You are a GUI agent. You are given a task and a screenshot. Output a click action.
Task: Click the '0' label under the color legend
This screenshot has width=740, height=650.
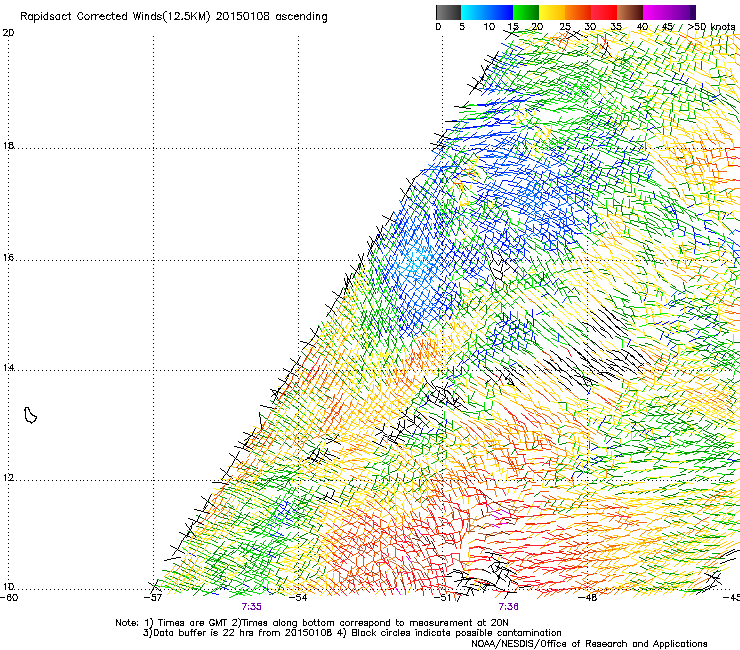[438, 27]
